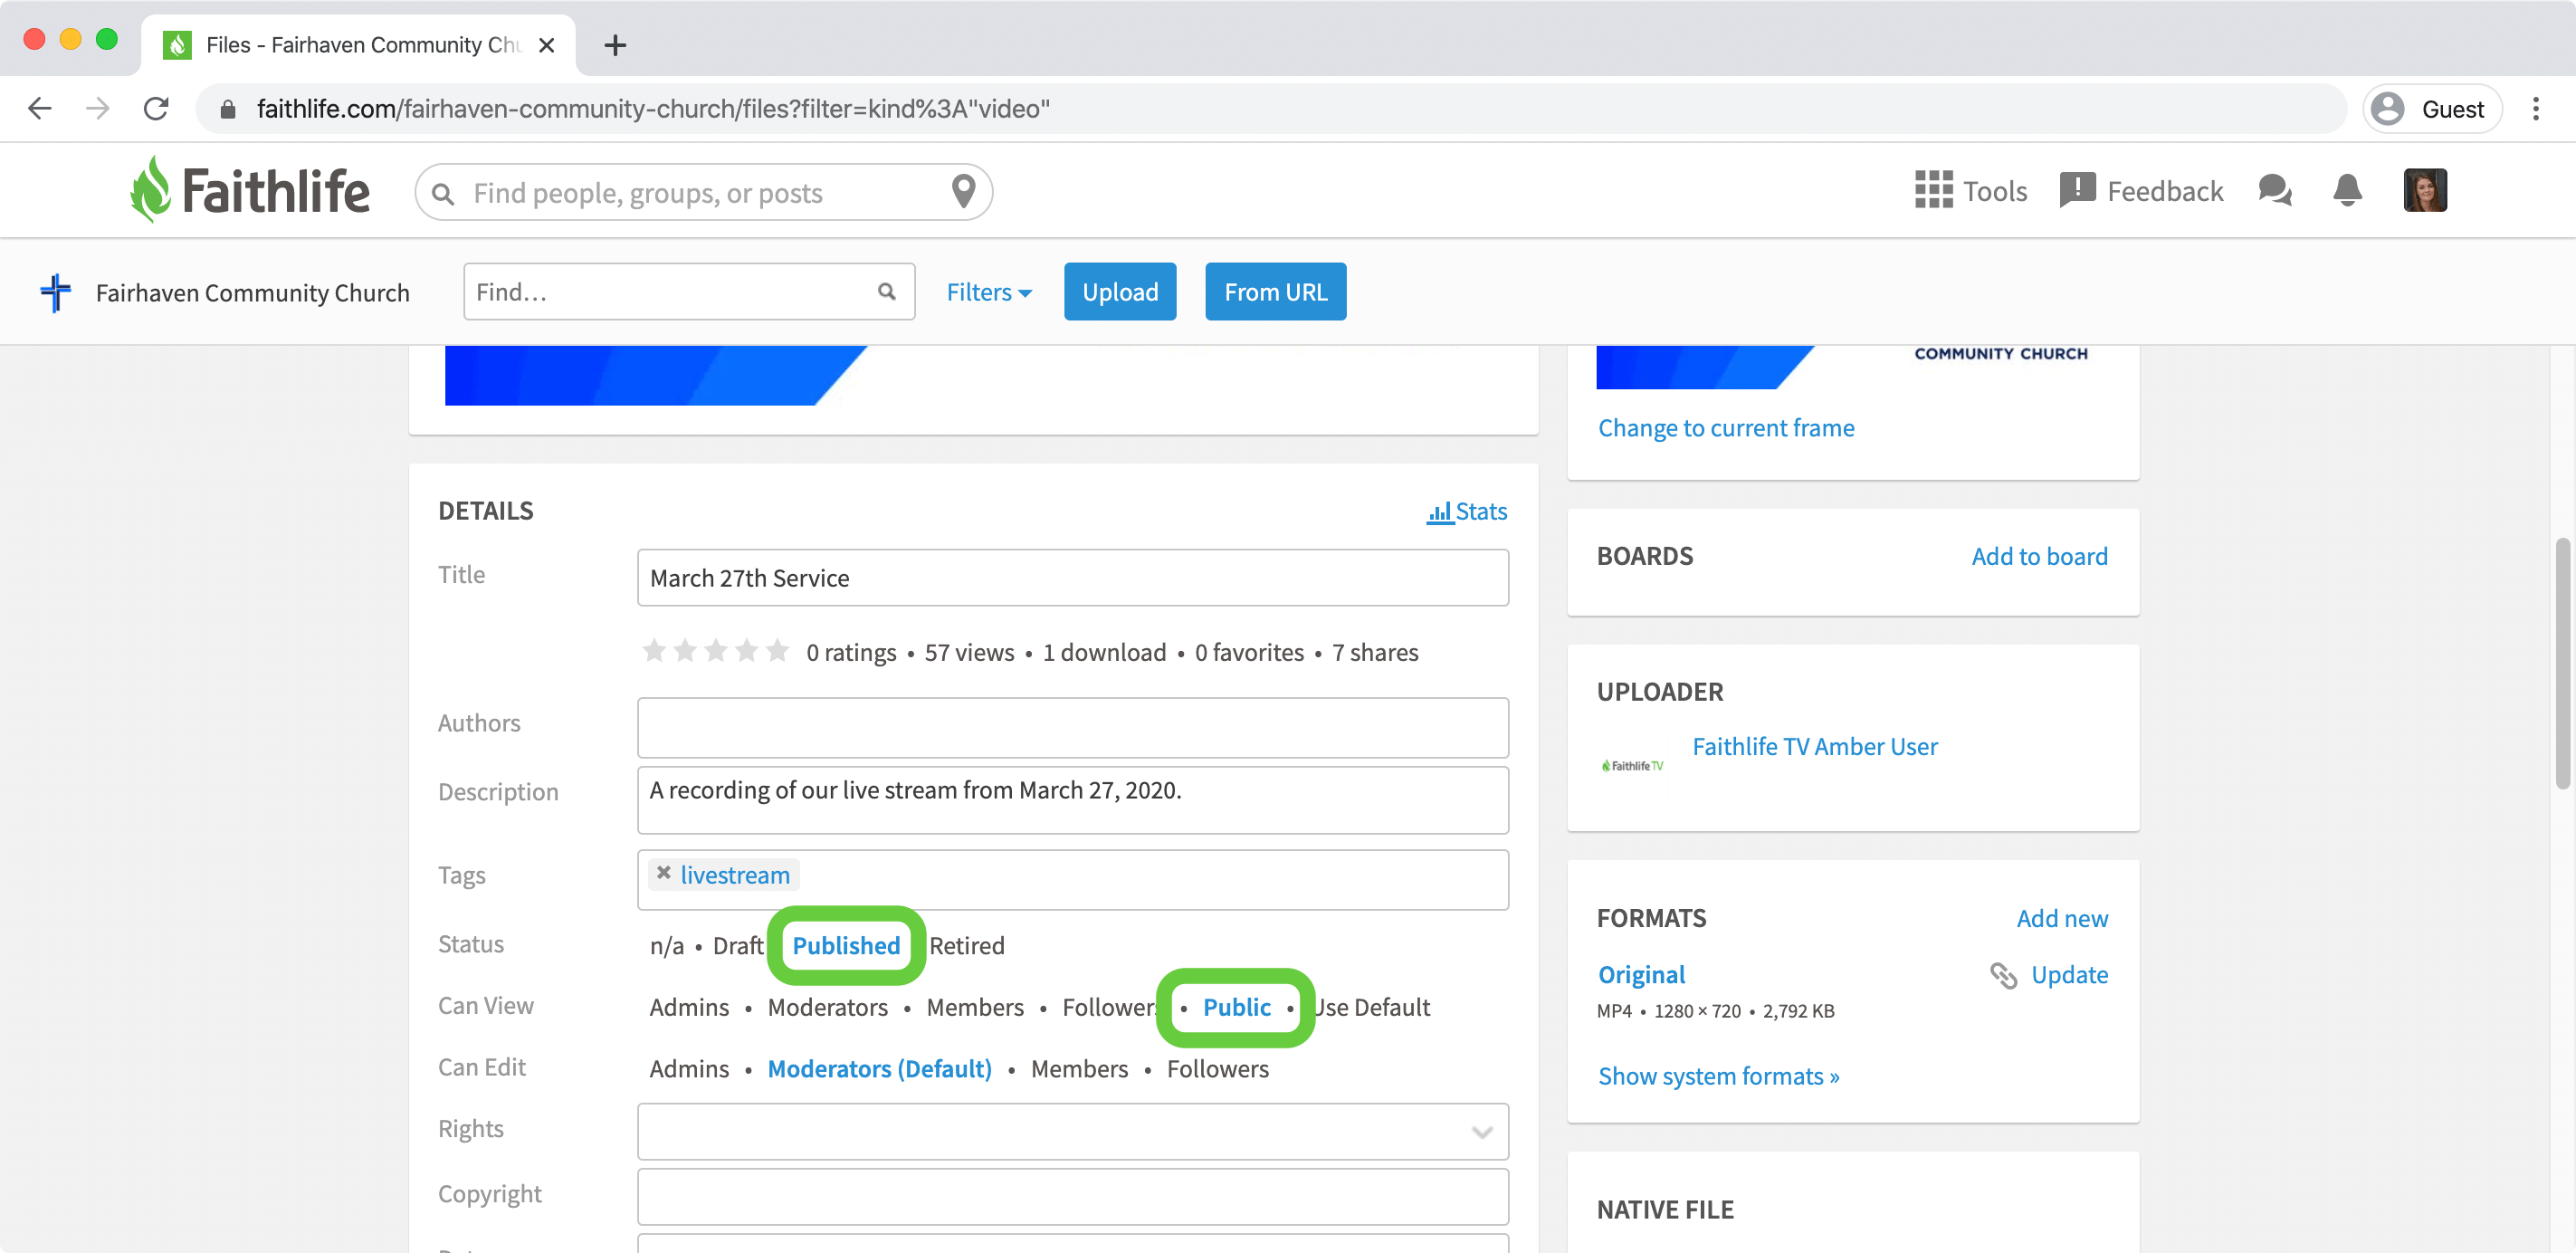Image resolution: width=2576 pixels, height=1253 pixels.
Task: Click Add to board link
Action: (2039, 556)
